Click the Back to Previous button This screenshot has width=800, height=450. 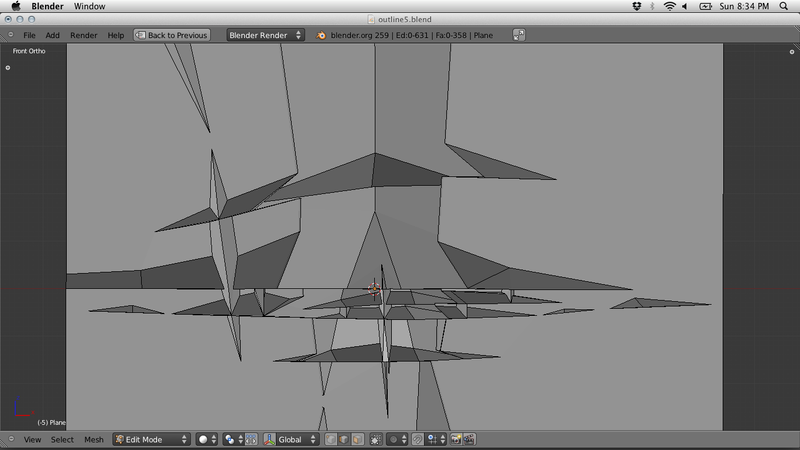pos(172,35)
